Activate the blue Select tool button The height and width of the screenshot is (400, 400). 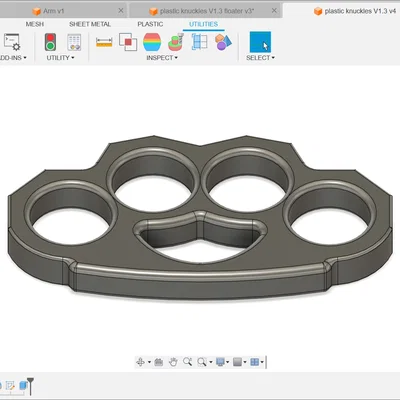pyautogui.click(x=260, y=42)
